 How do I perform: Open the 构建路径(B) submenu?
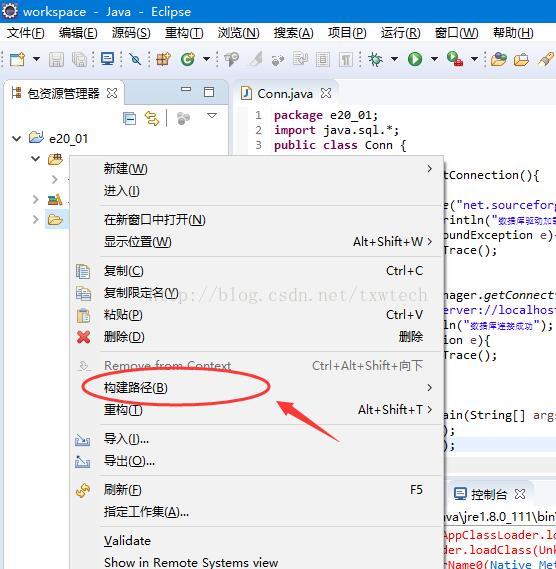[257, 388]
